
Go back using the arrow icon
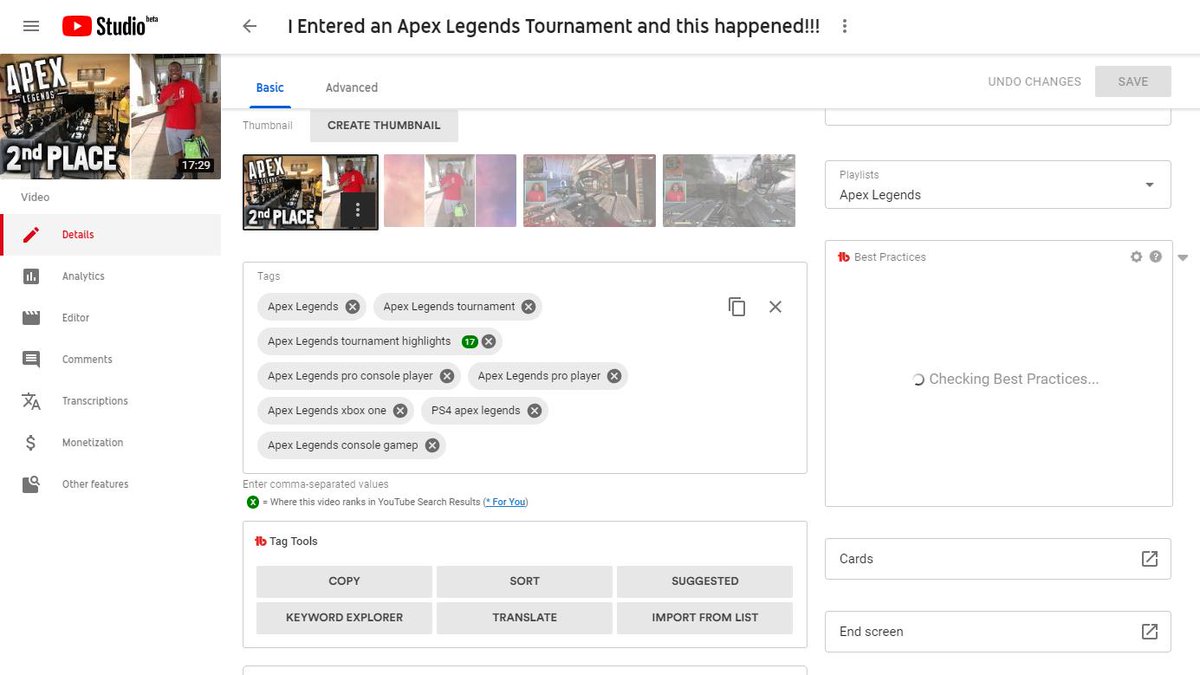[250, 27]
